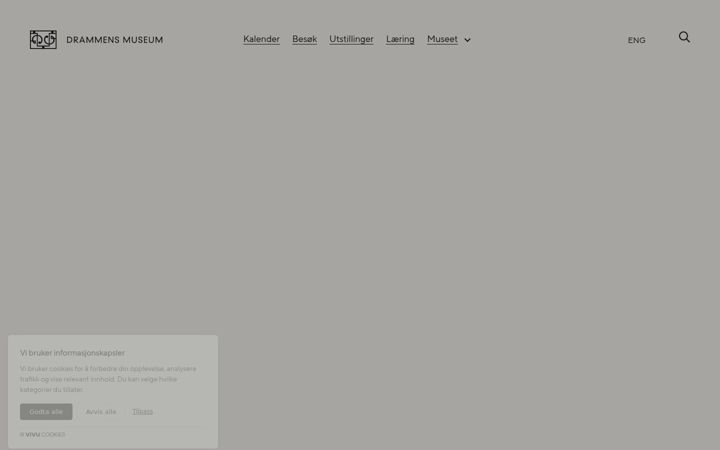The image size is (720, 450).
Task: Open the Utstillinger menu item
Action: coord(351,39)
